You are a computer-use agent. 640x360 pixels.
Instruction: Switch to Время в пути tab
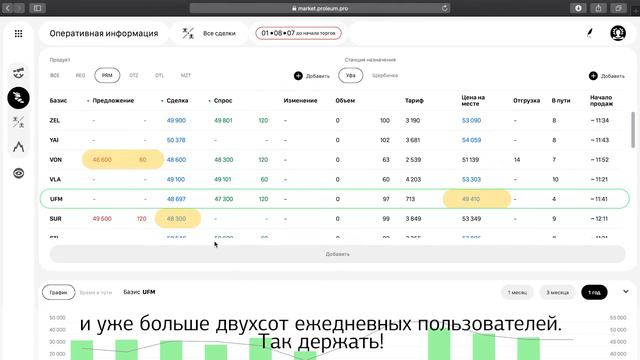[96, 292]
